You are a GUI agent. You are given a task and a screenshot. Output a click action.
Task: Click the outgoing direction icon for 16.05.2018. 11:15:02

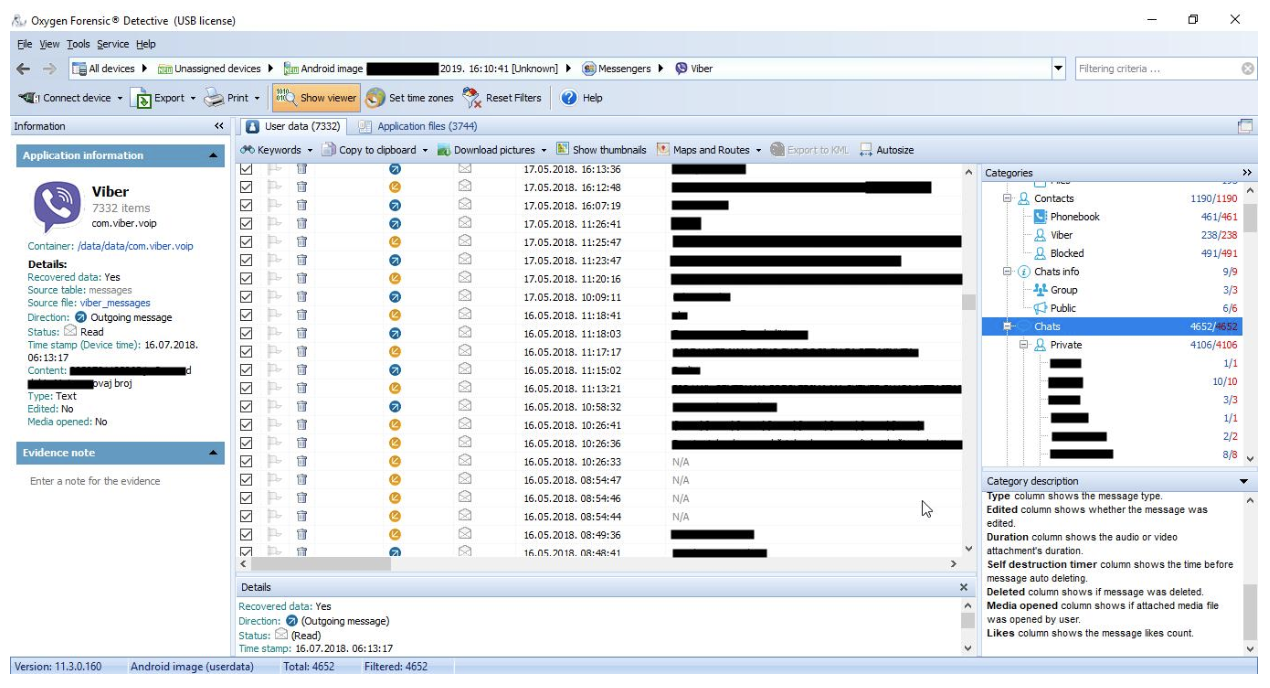[x=394, y=370]
